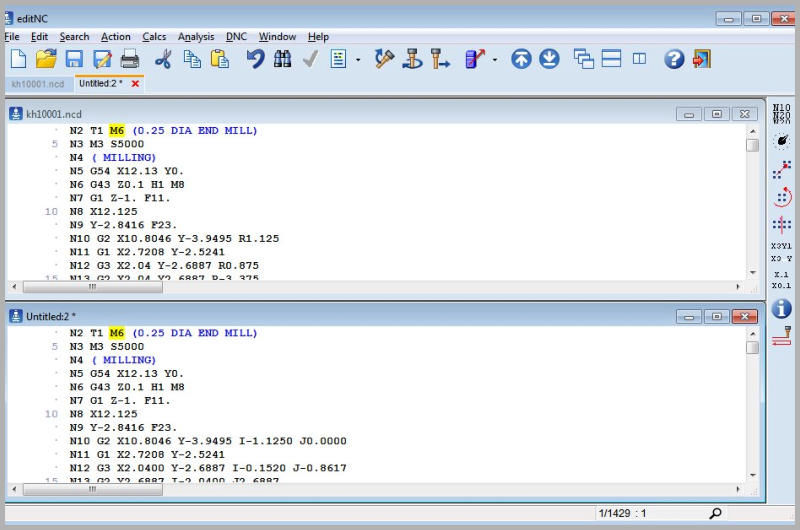Switch to the Untitled:2 tab

[101, 84]
